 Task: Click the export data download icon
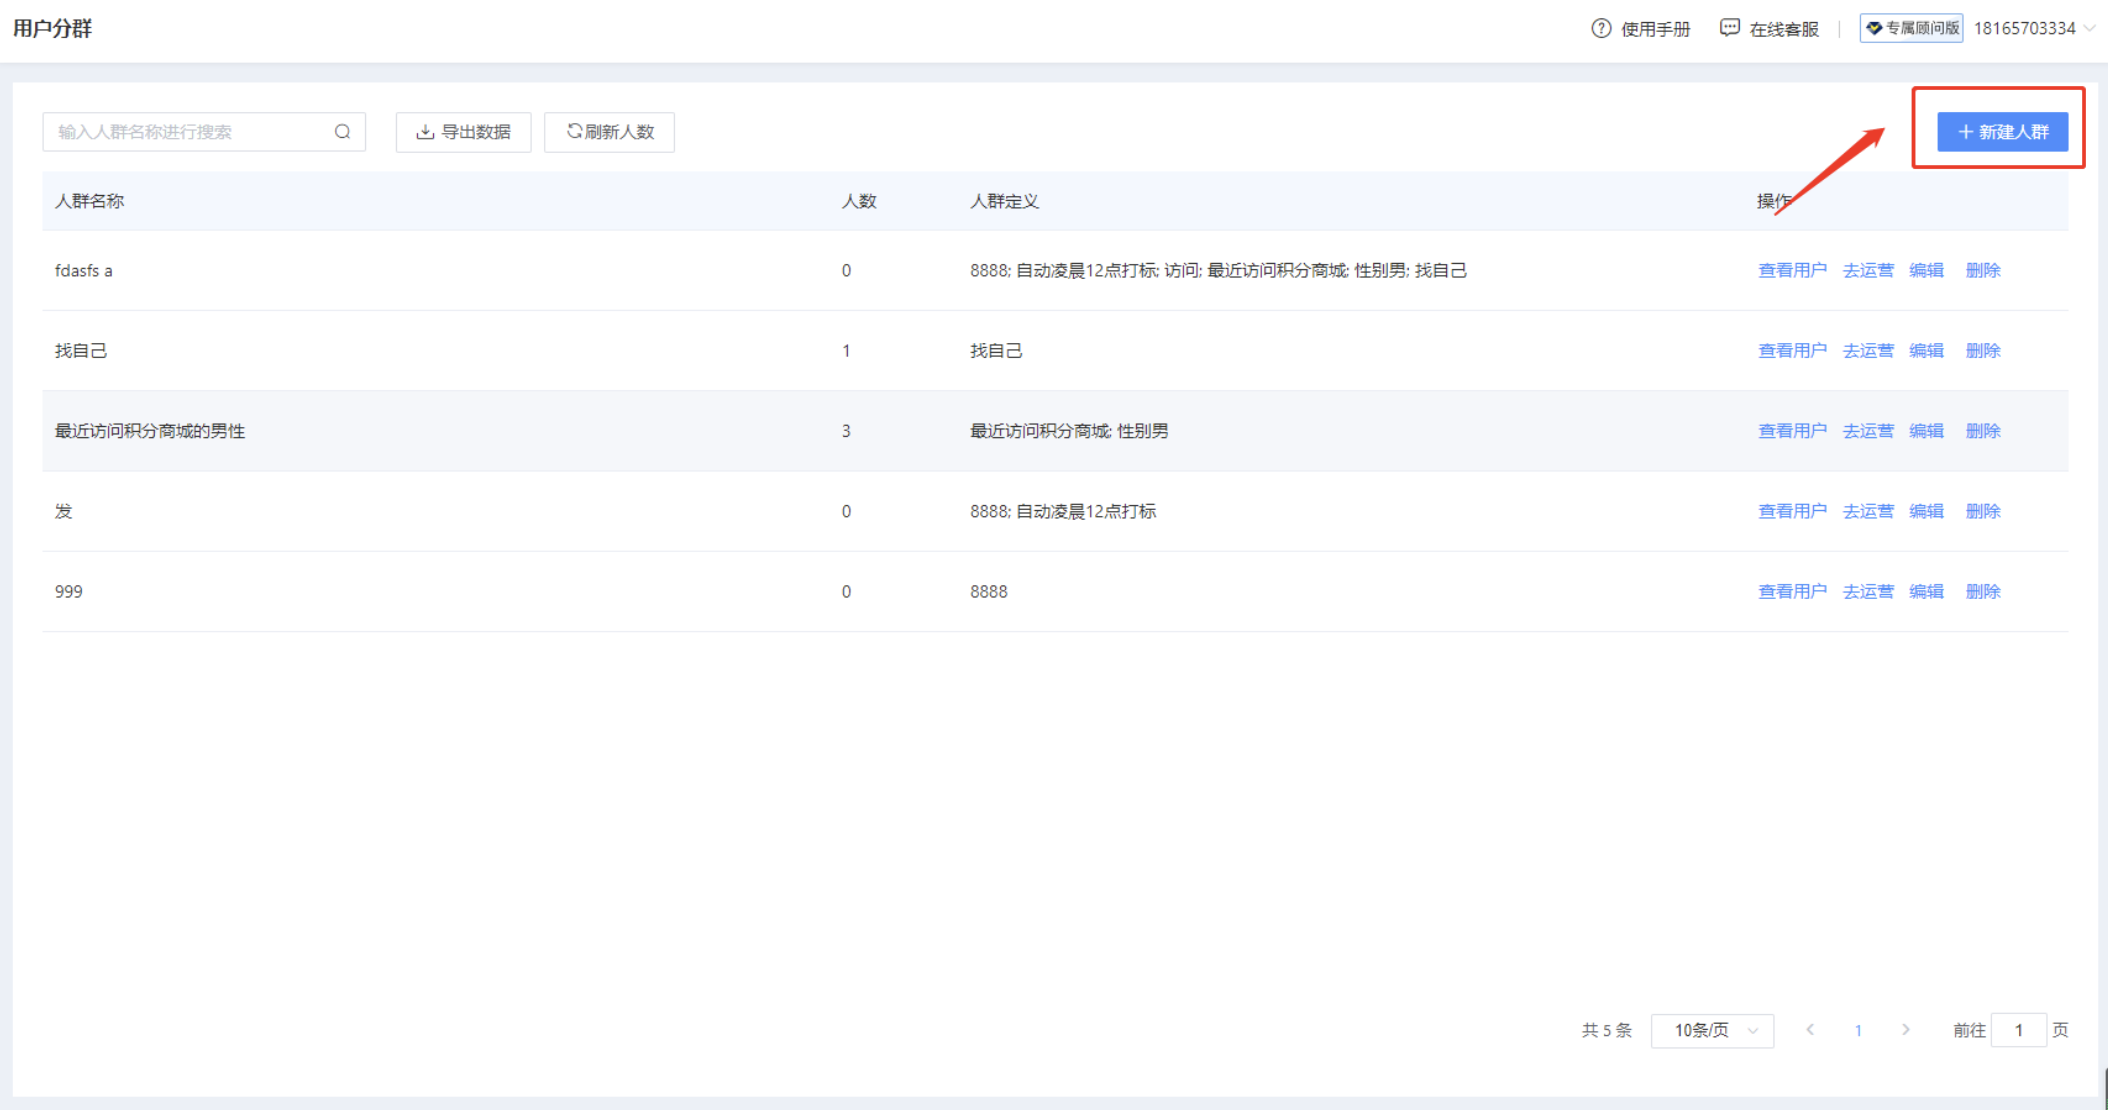point(425,132)
